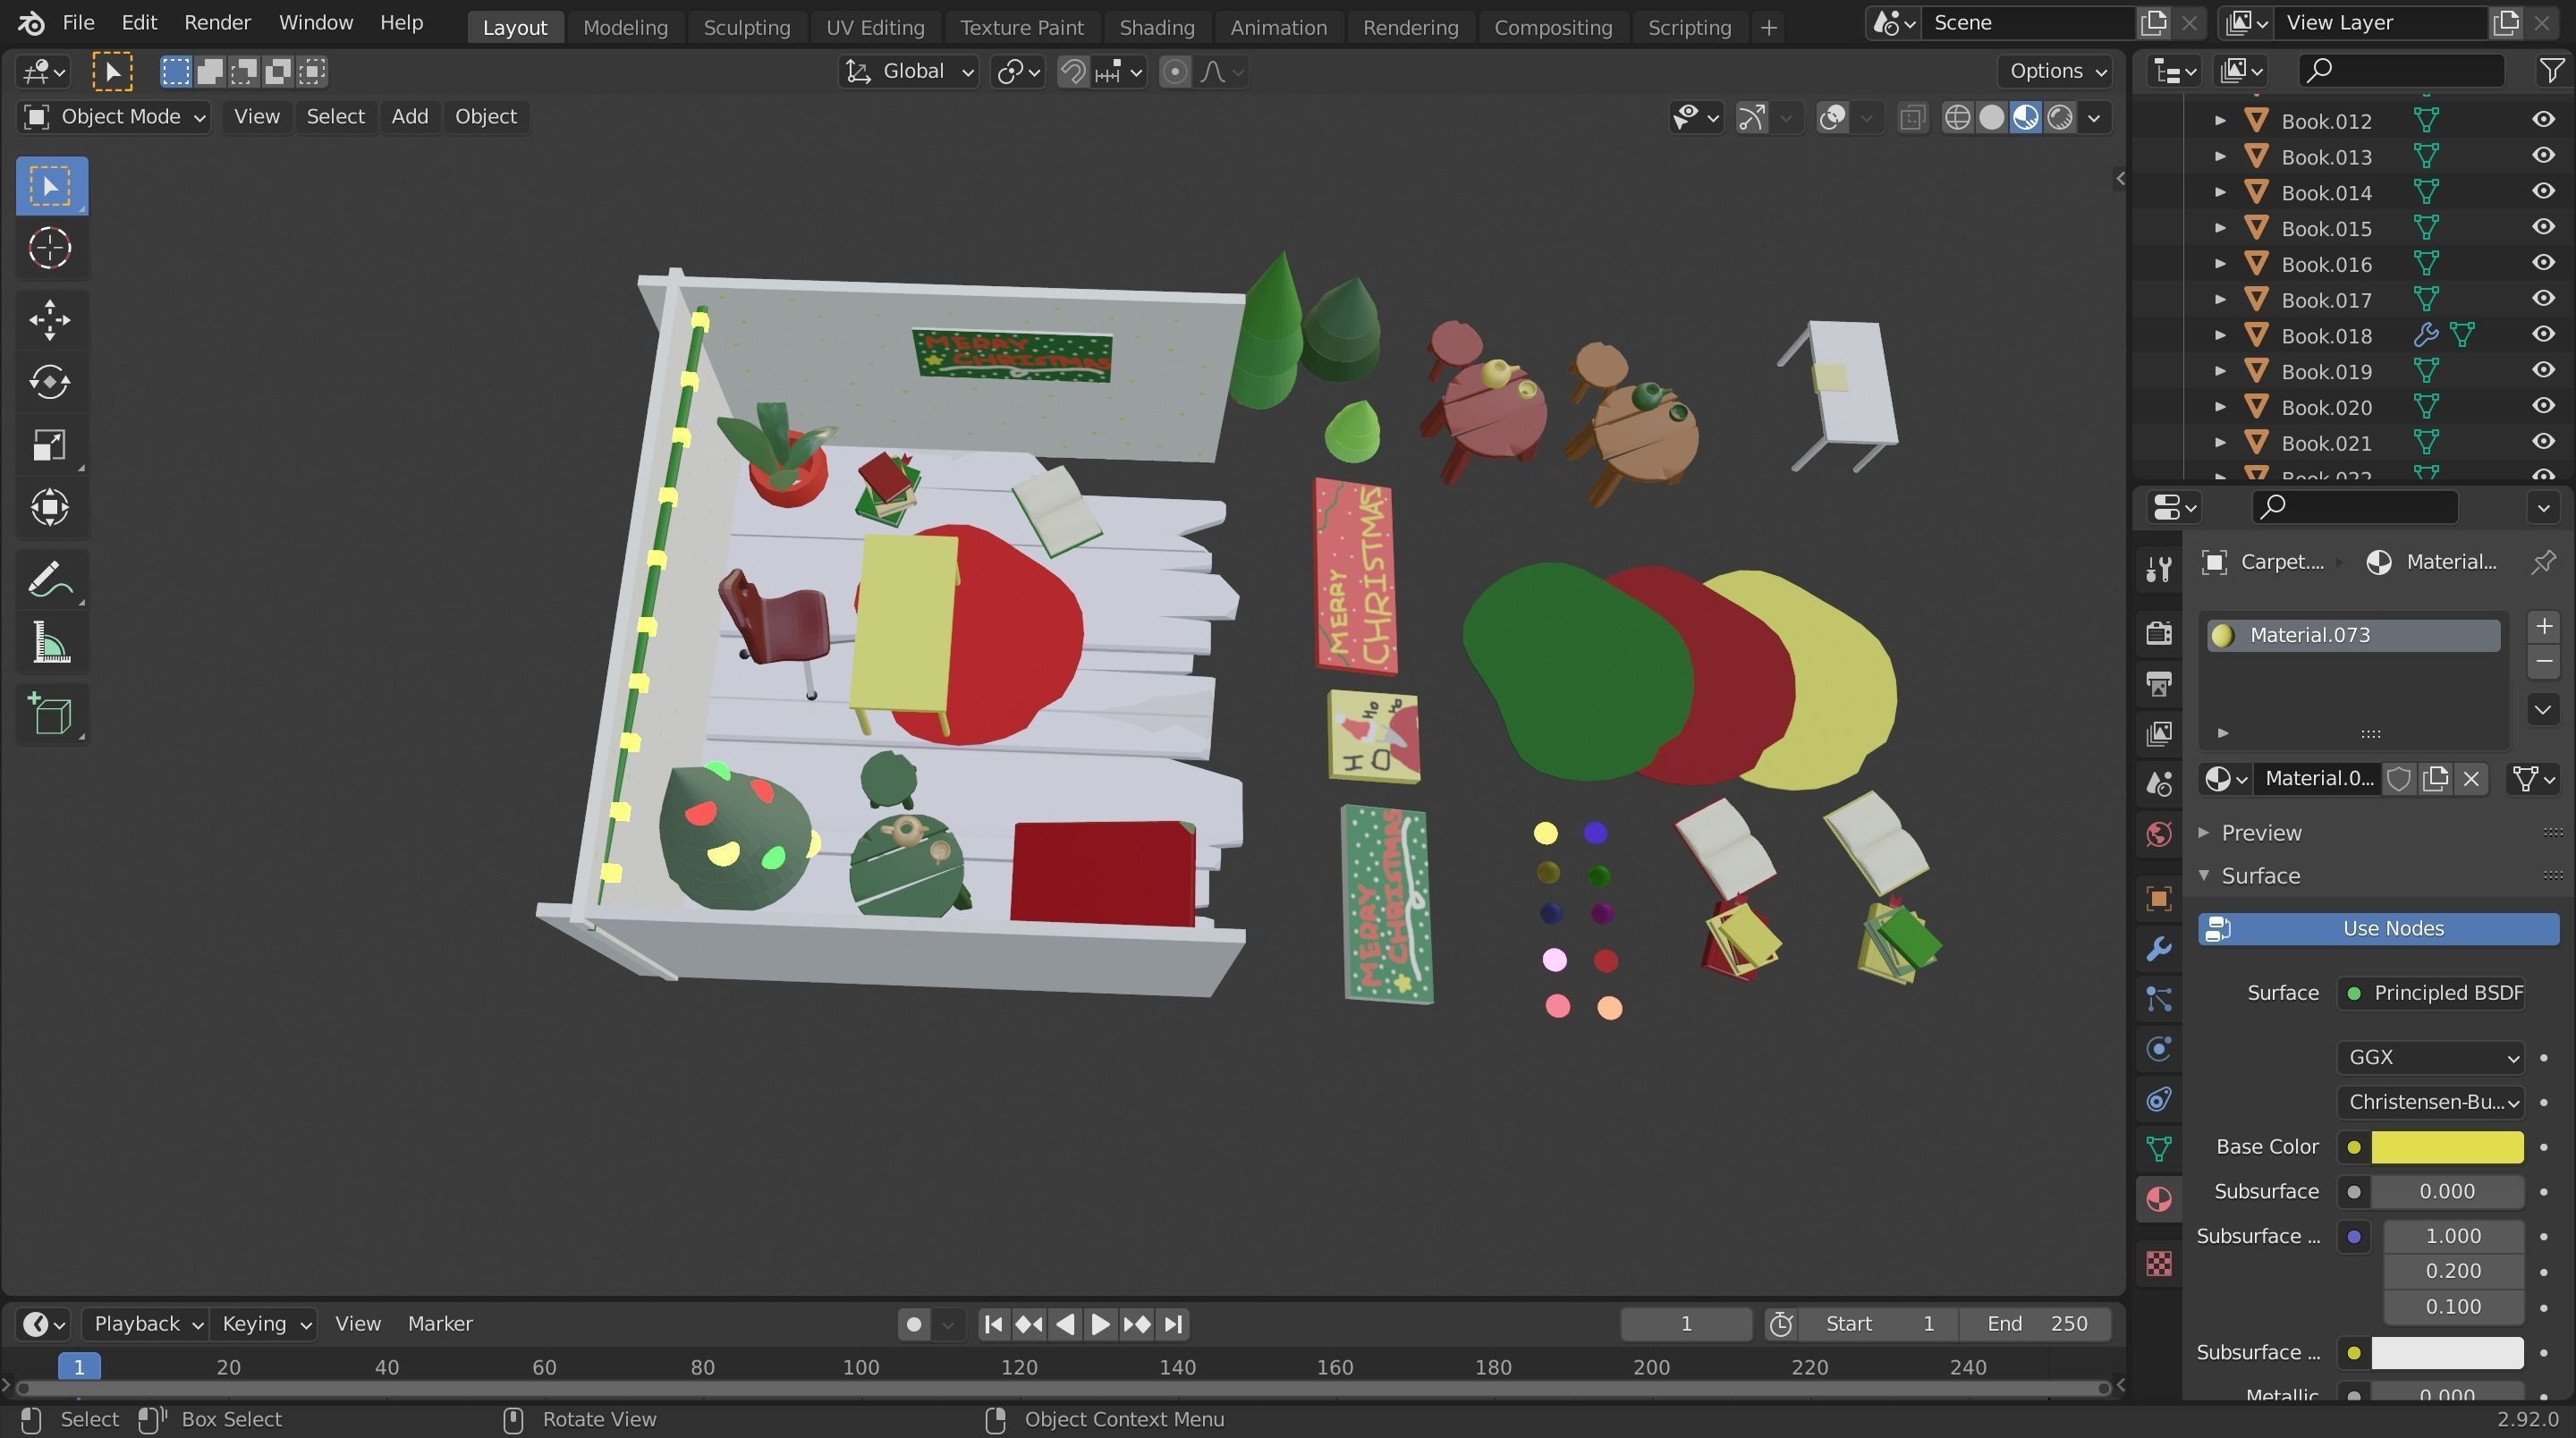Open the Tool properties tab
Viewport: 2576px width, 1438px height.
[2159, 568]
